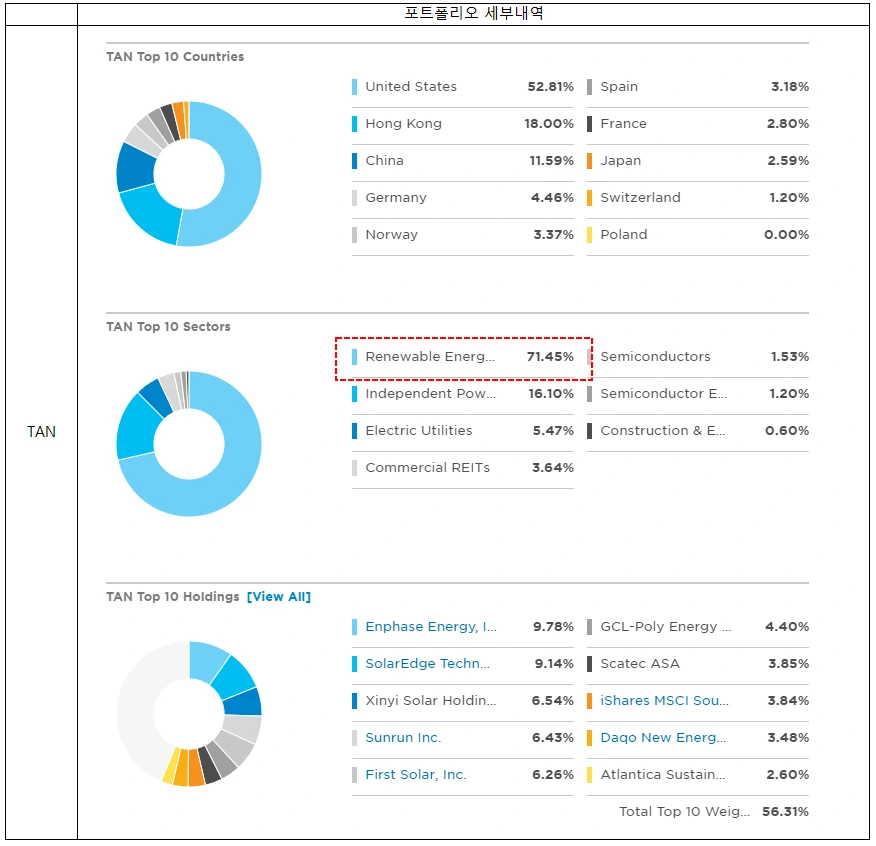This screenshot has width=876, height=846.
Task: Select the 'Construction & E...' sector label
Action: [663, 431]
